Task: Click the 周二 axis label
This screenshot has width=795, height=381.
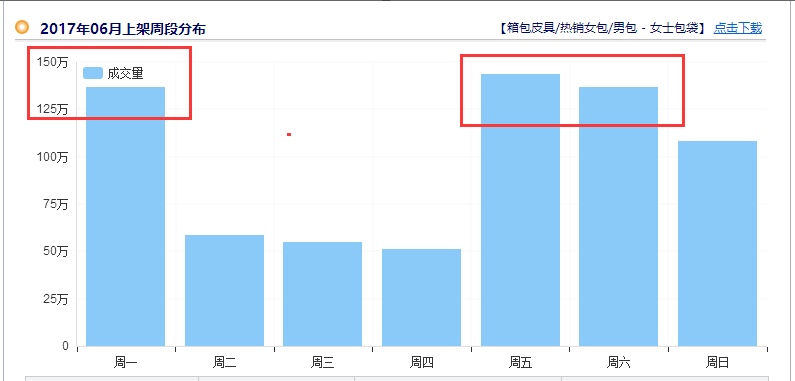Action: (224, 363)
